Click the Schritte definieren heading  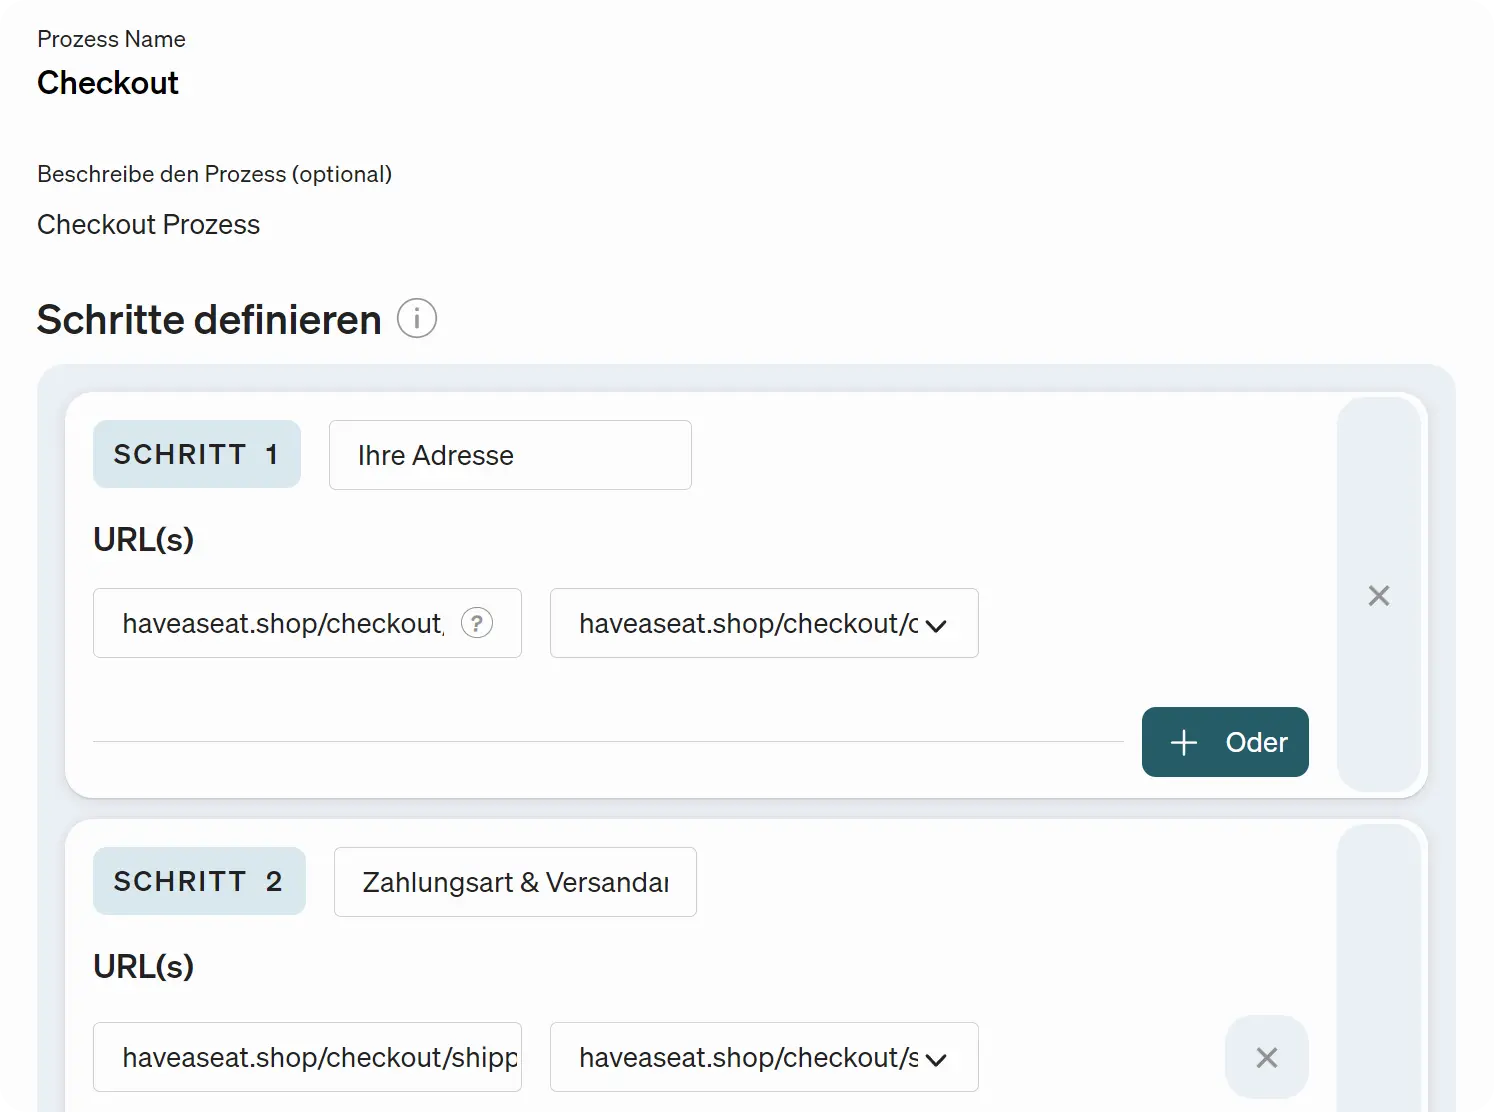tap(209, 320)
